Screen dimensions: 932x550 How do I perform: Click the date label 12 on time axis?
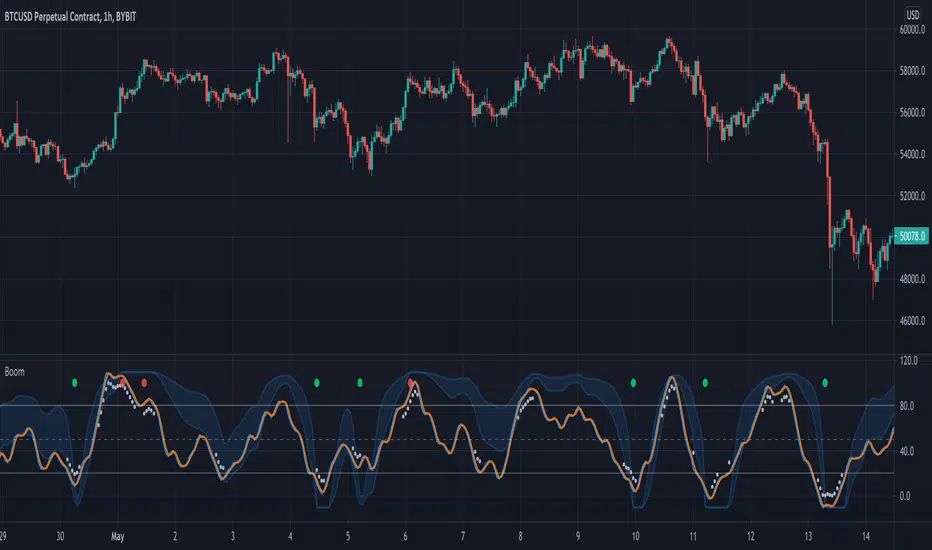751,536
